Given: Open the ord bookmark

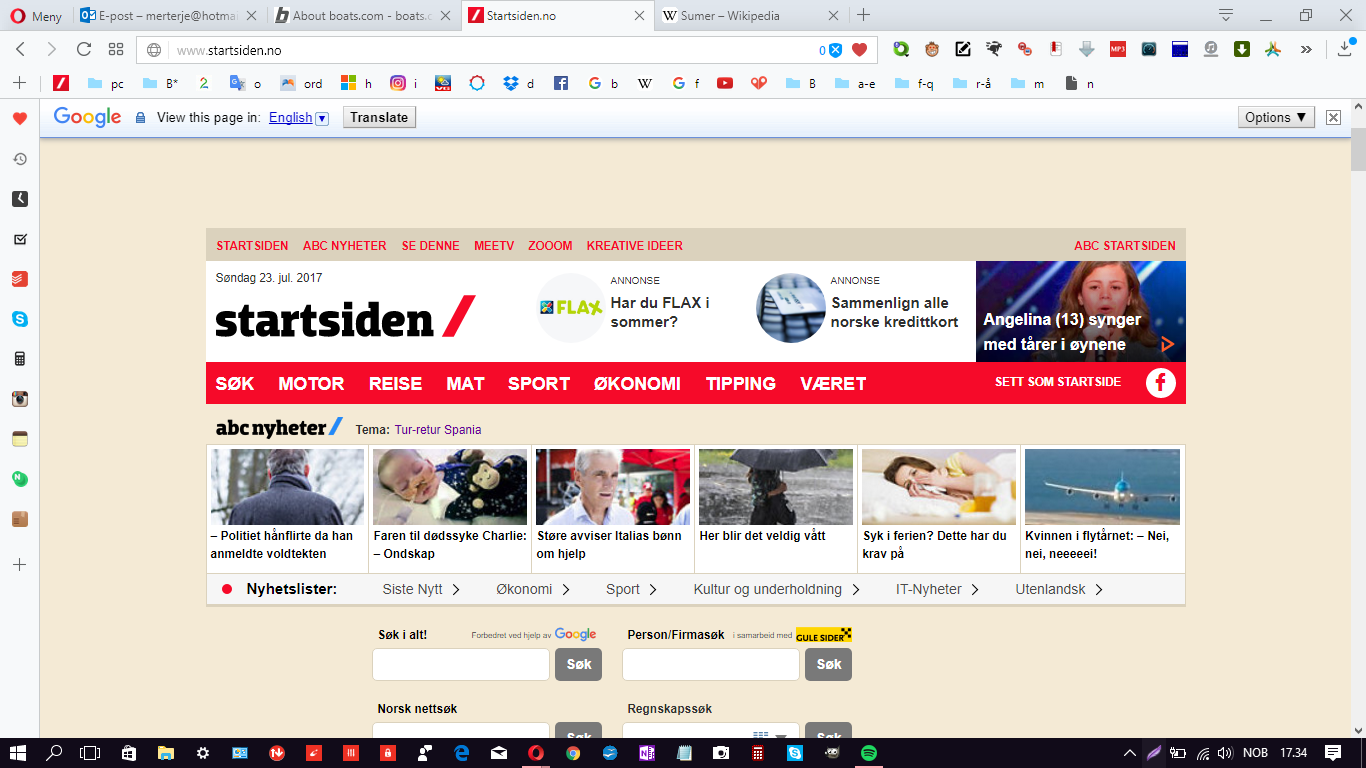Looking at the screenshot, I should click(302, 84).
